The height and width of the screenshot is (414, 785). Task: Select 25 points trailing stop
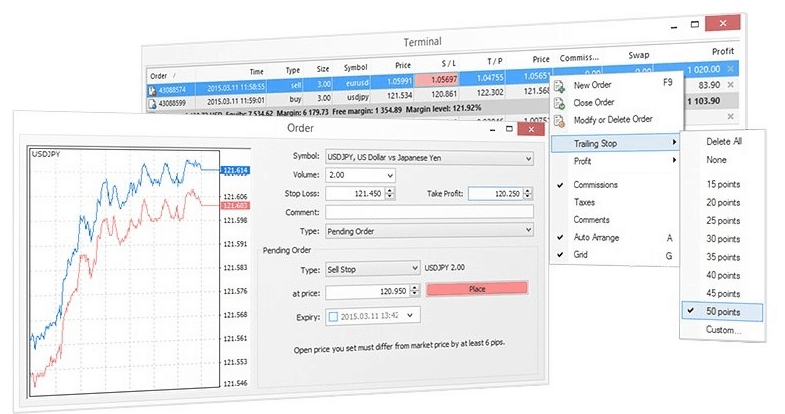pos(722,221)
